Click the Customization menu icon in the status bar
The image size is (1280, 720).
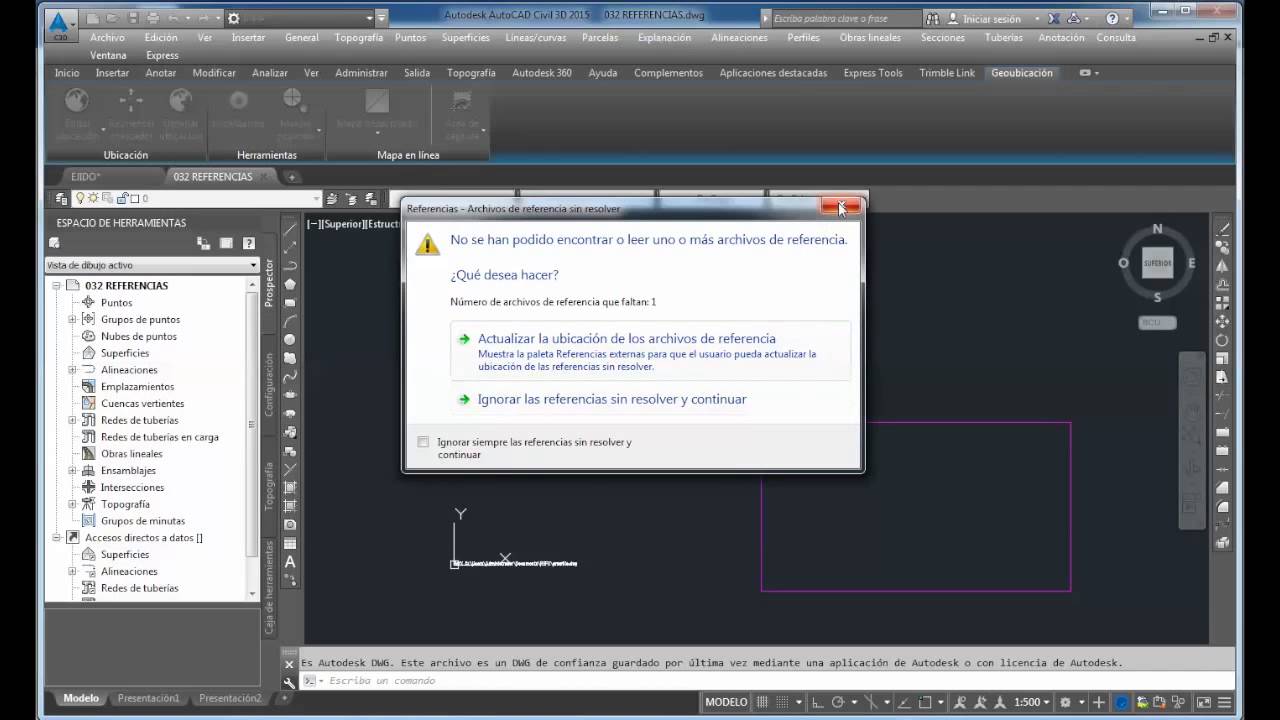tap(1224, 702)
